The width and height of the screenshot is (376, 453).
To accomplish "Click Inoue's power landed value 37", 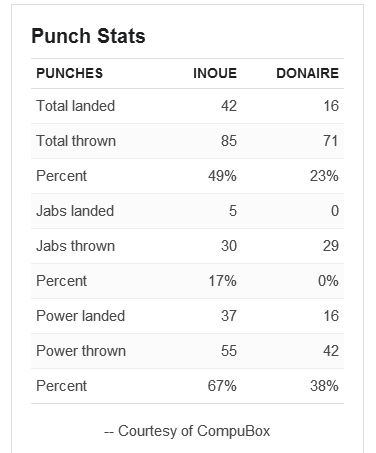I will (229, 316).
